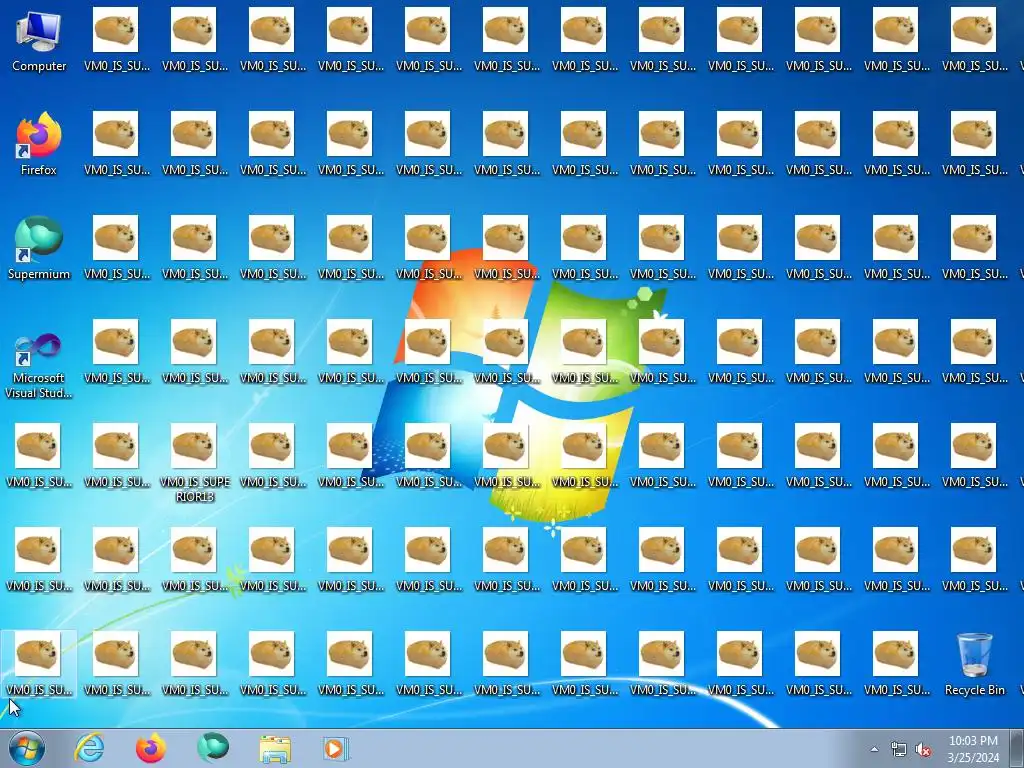1024x768 pixels.
Task: Launch Firefox from the taskbar
Action: [151, 748]
